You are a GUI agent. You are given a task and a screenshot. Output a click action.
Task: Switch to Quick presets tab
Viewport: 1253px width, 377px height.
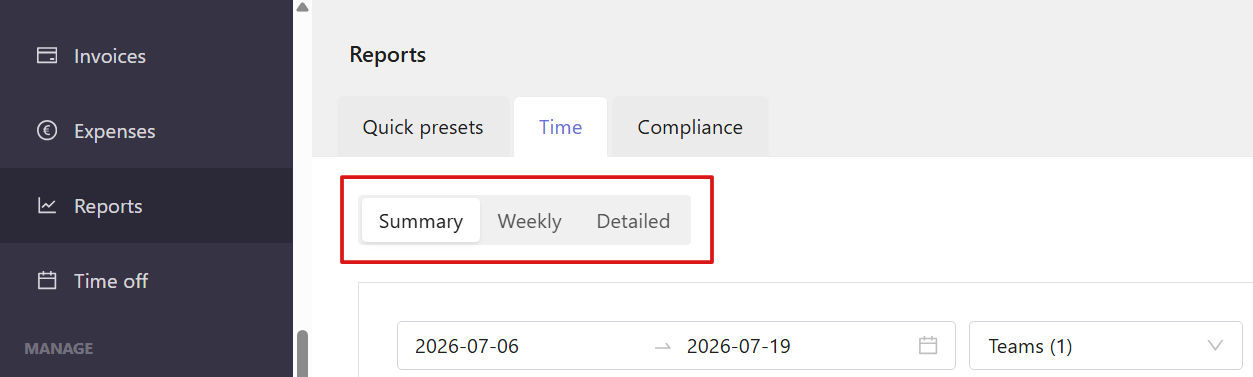click(423, 127)
